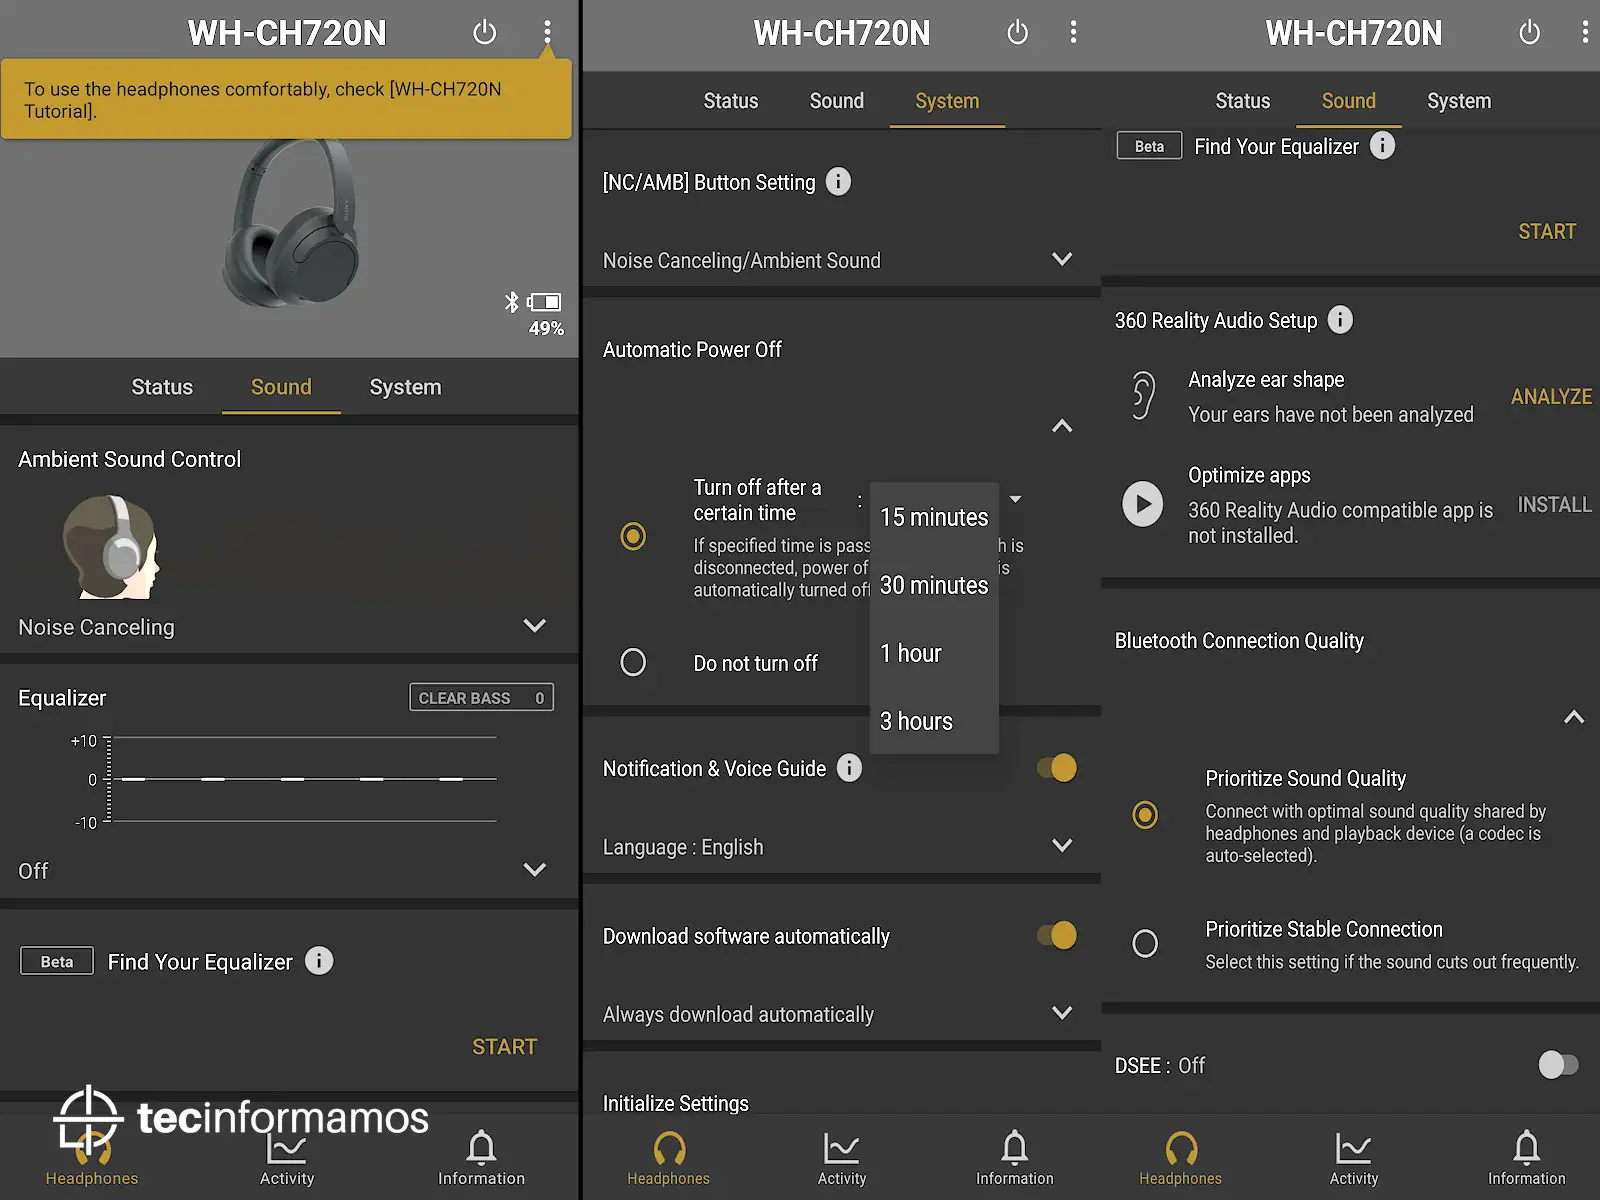Tap the ear shape analysis icon
This screenshot has height=1200, width=1600.
[x=1143, y=396]
